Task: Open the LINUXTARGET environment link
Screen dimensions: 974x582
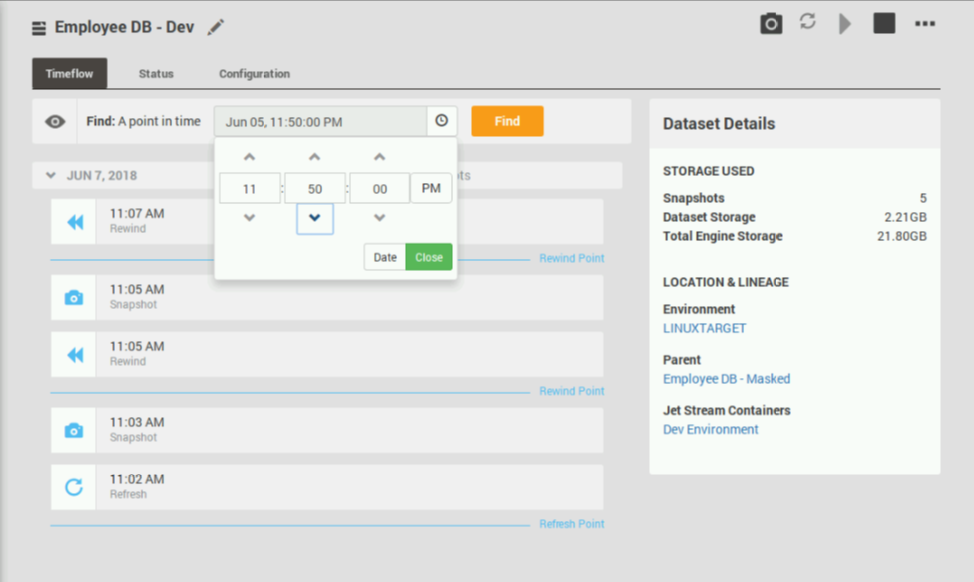Action: pyautogui.click(x=704, y=328)
